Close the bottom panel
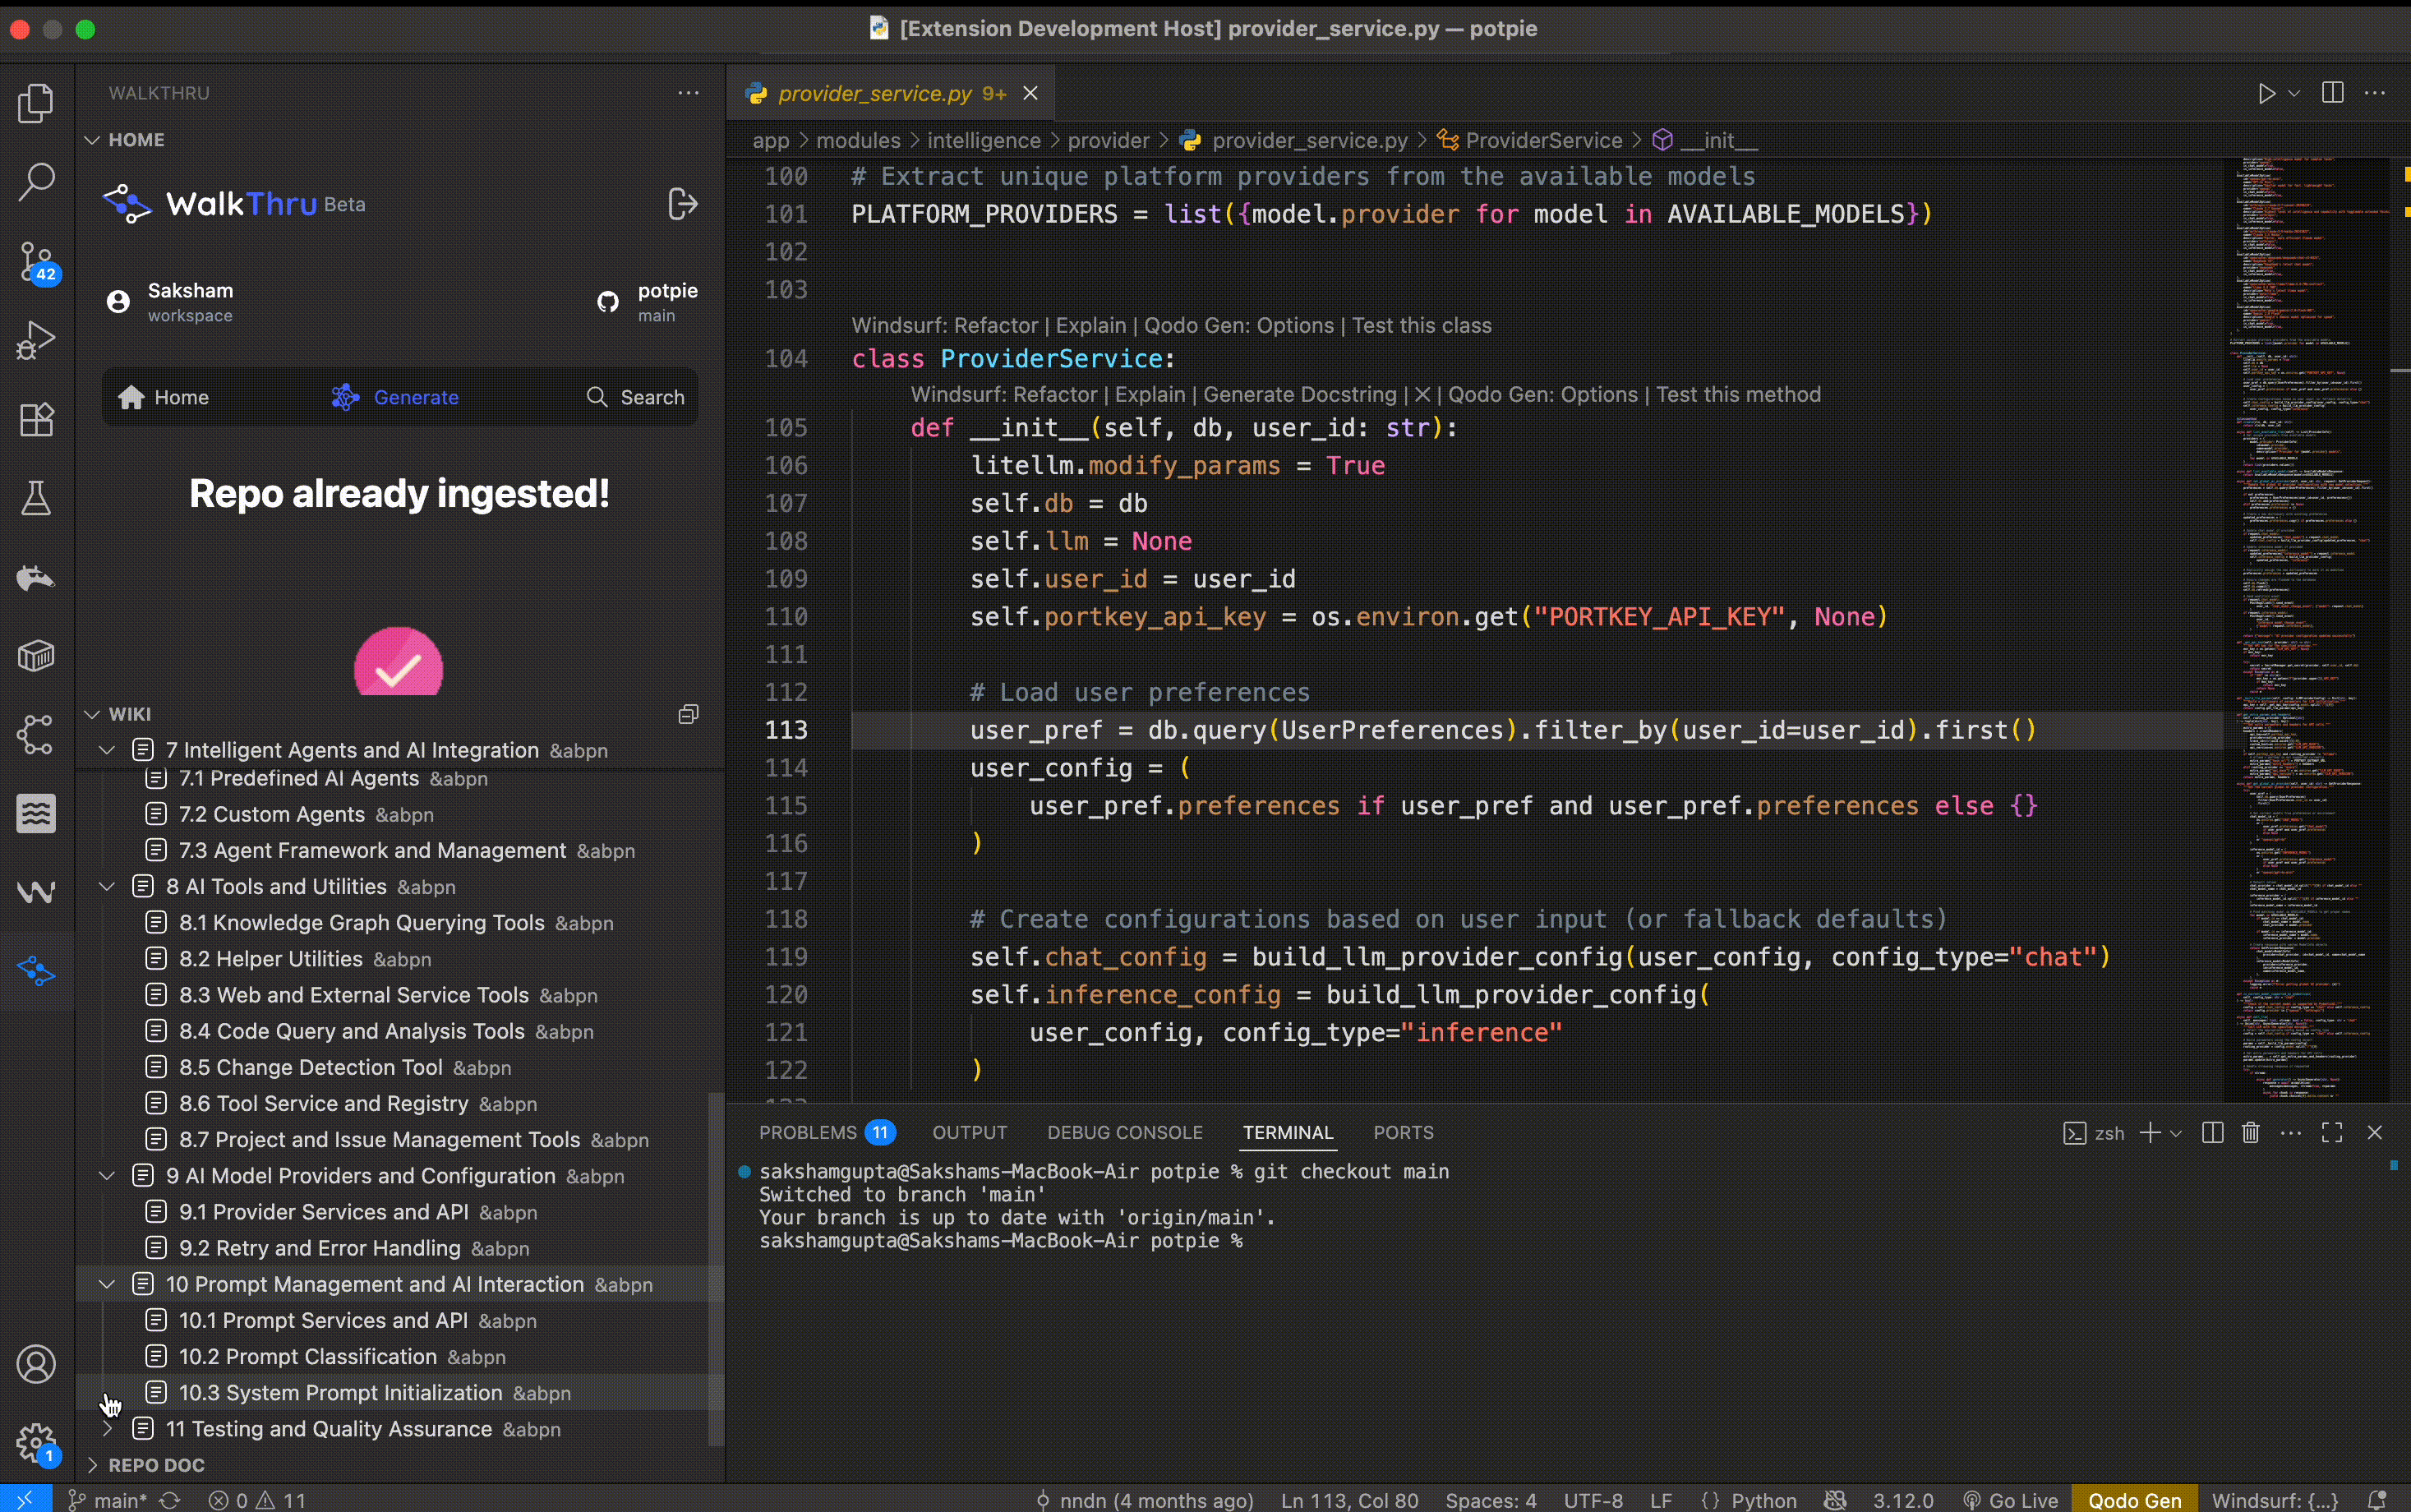 pyautogui.click(x=2376, y=1133)
